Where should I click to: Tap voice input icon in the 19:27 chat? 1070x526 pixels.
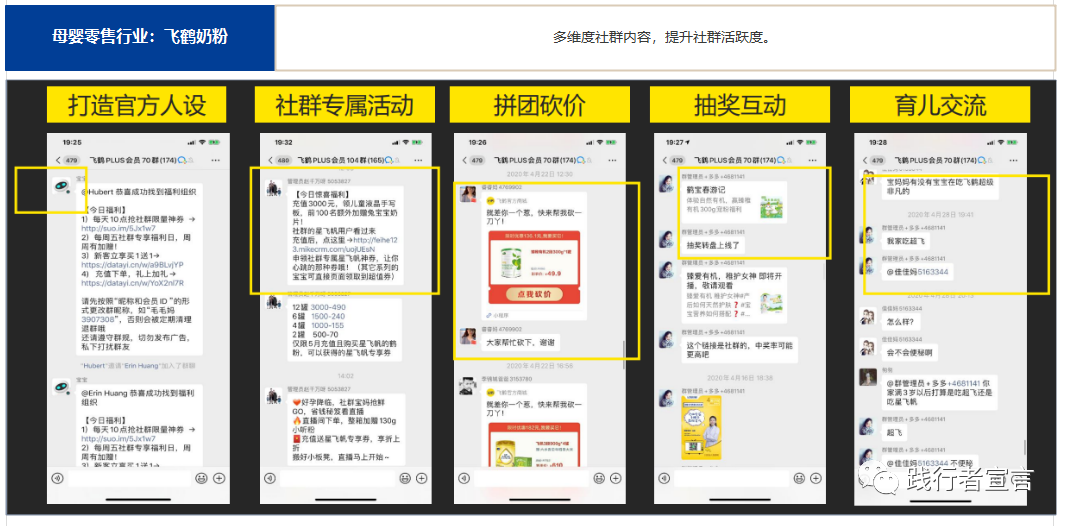pyautogui.click(x=664, y=478)
